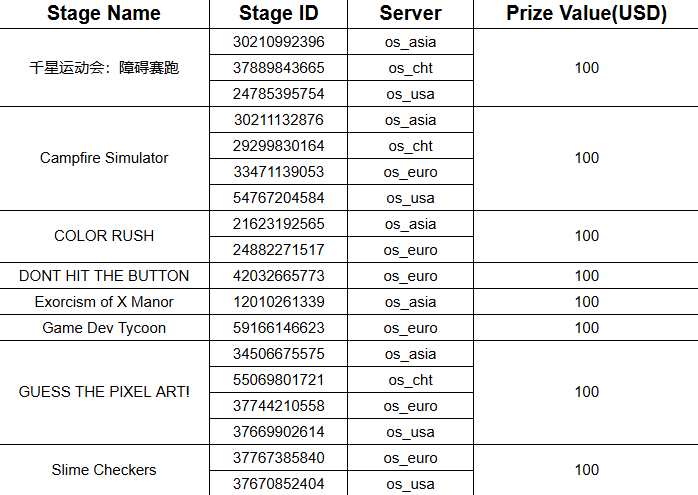Select Game Dev Tycoon stage name
This screenshot has width=698, height=495.
(x=104, y=328)
